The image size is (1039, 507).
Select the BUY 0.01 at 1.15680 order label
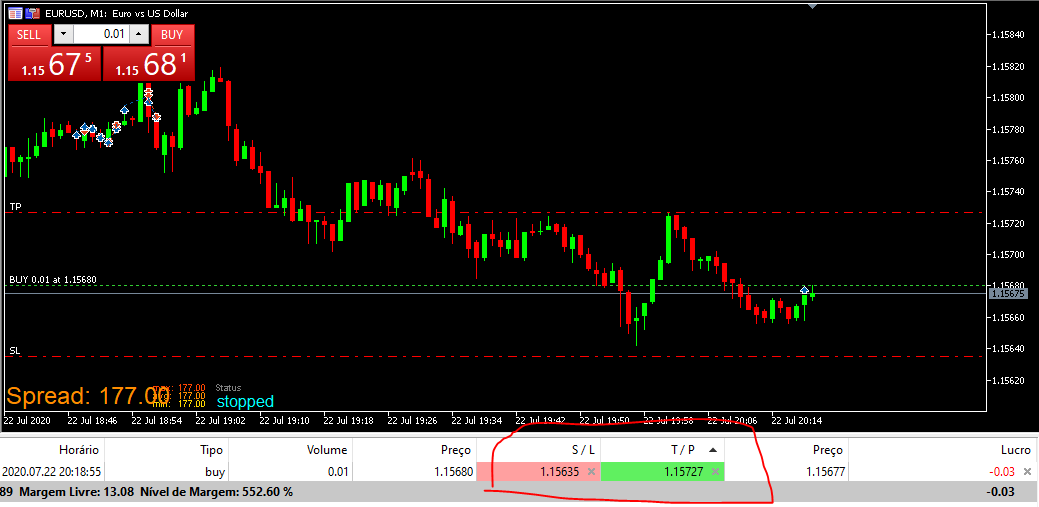(x=53, y=280)
